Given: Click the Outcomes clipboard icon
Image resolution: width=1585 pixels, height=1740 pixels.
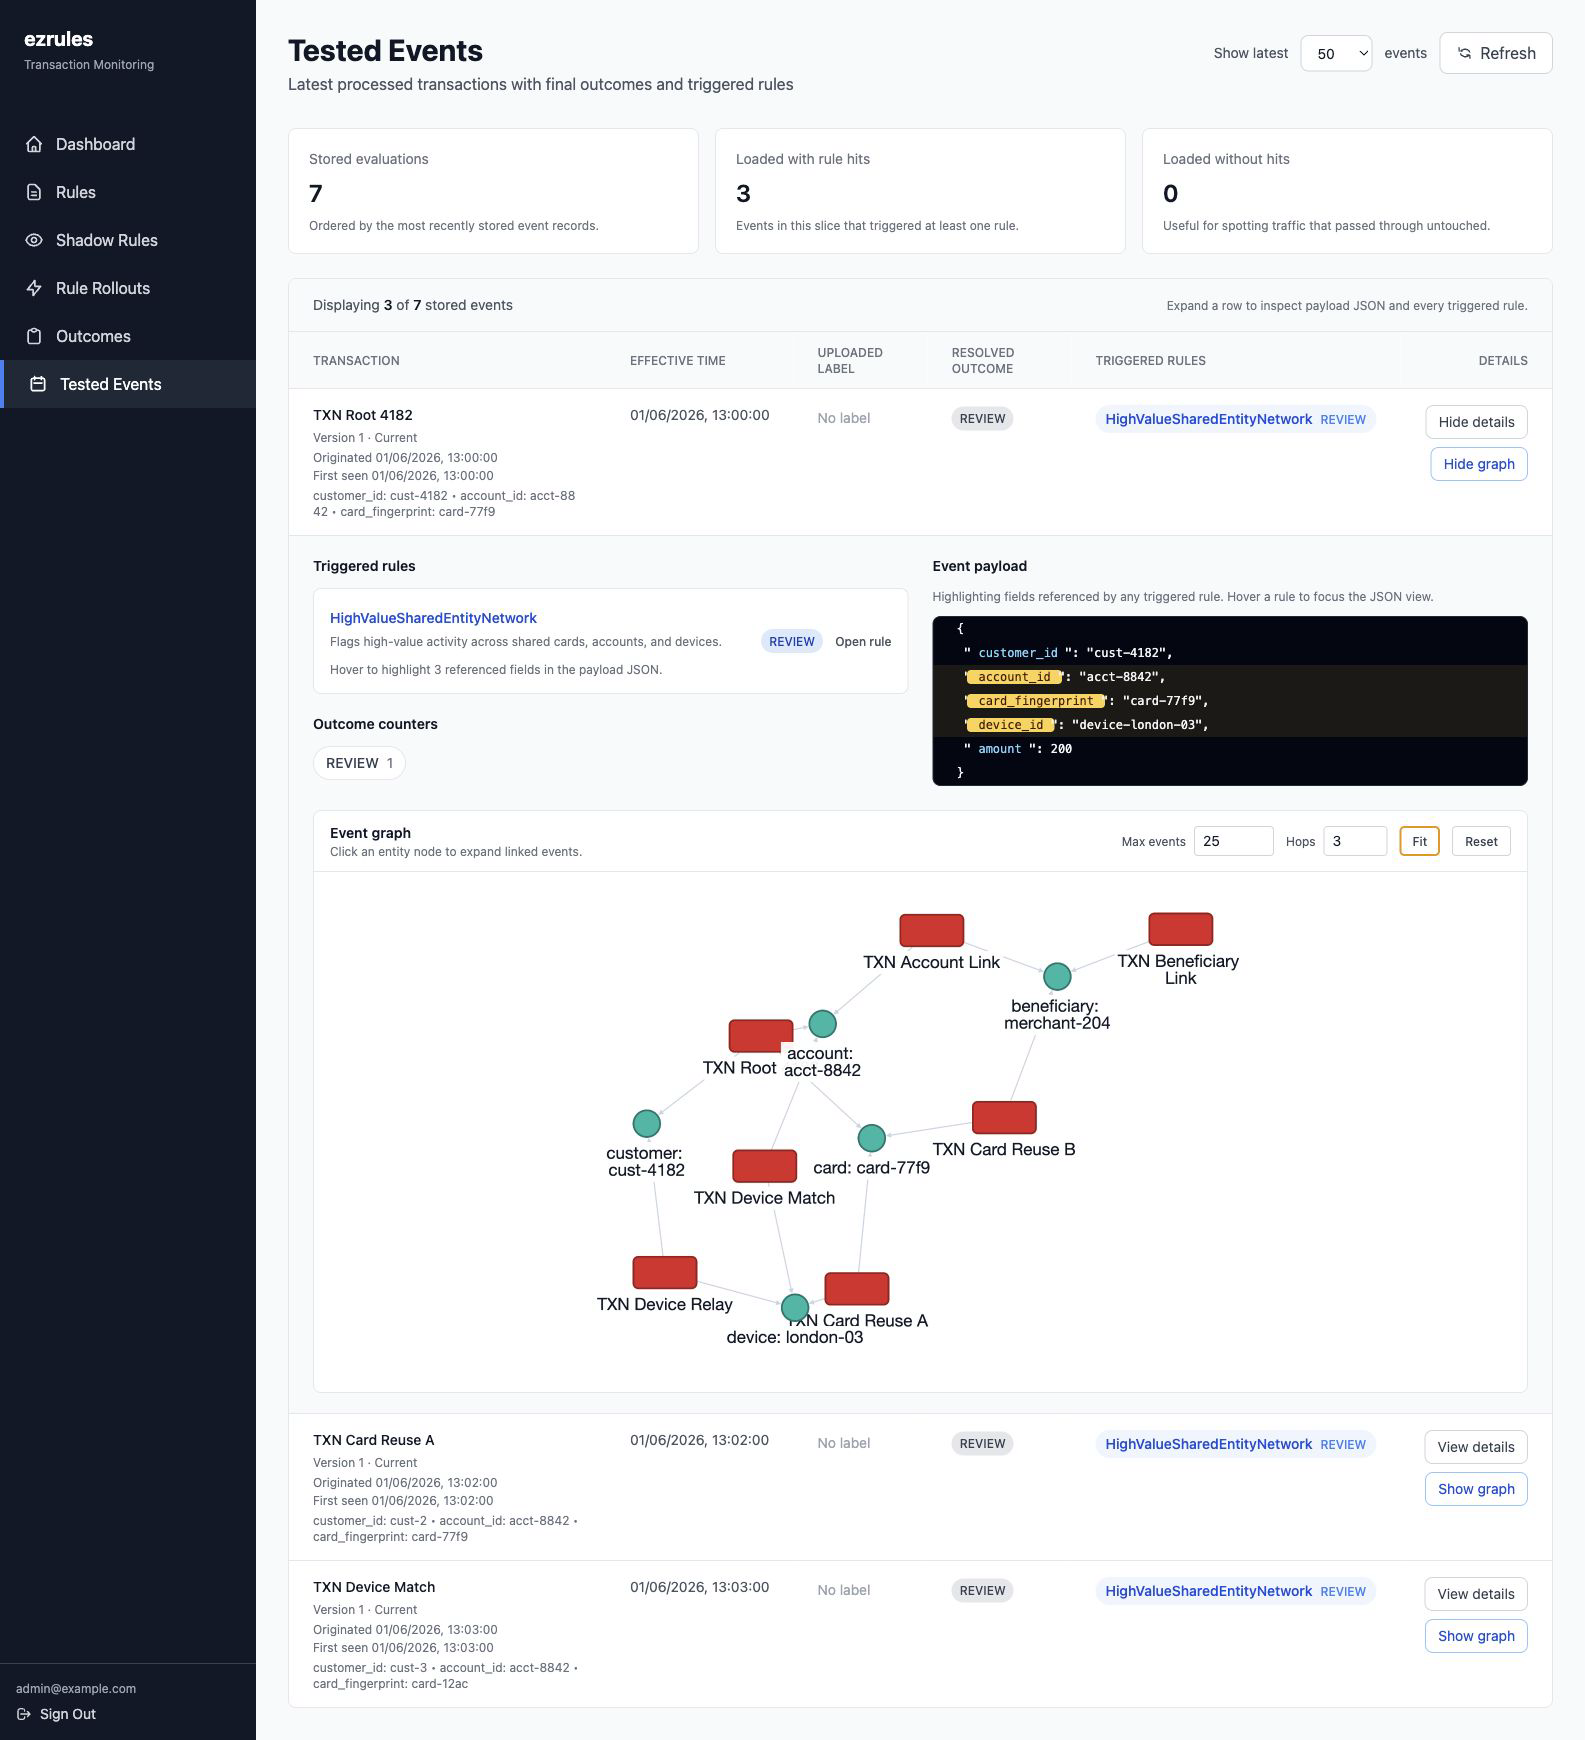Looking at the screenshot, I should (x=34, y=336).
